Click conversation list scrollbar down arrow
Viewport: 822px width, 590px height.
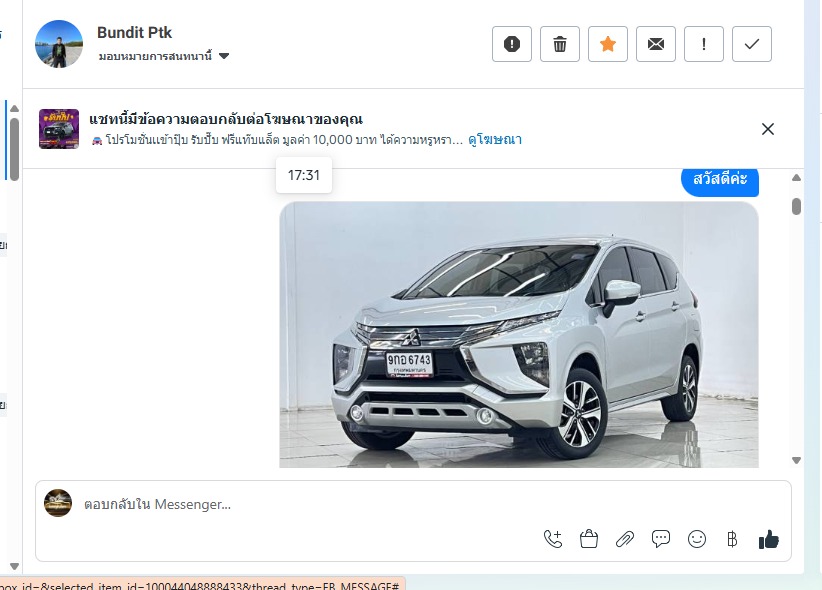pyautogui.click(x=15, y=566)
